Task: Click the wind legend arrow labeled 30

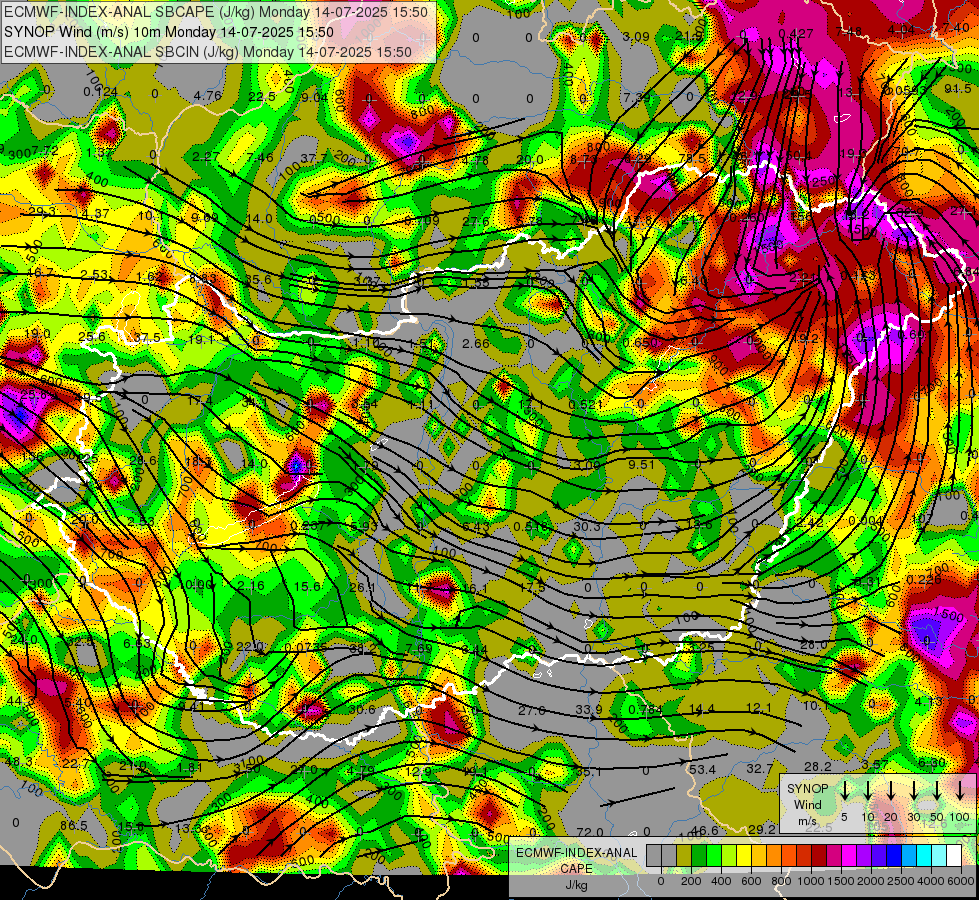Action: (913, 791)
